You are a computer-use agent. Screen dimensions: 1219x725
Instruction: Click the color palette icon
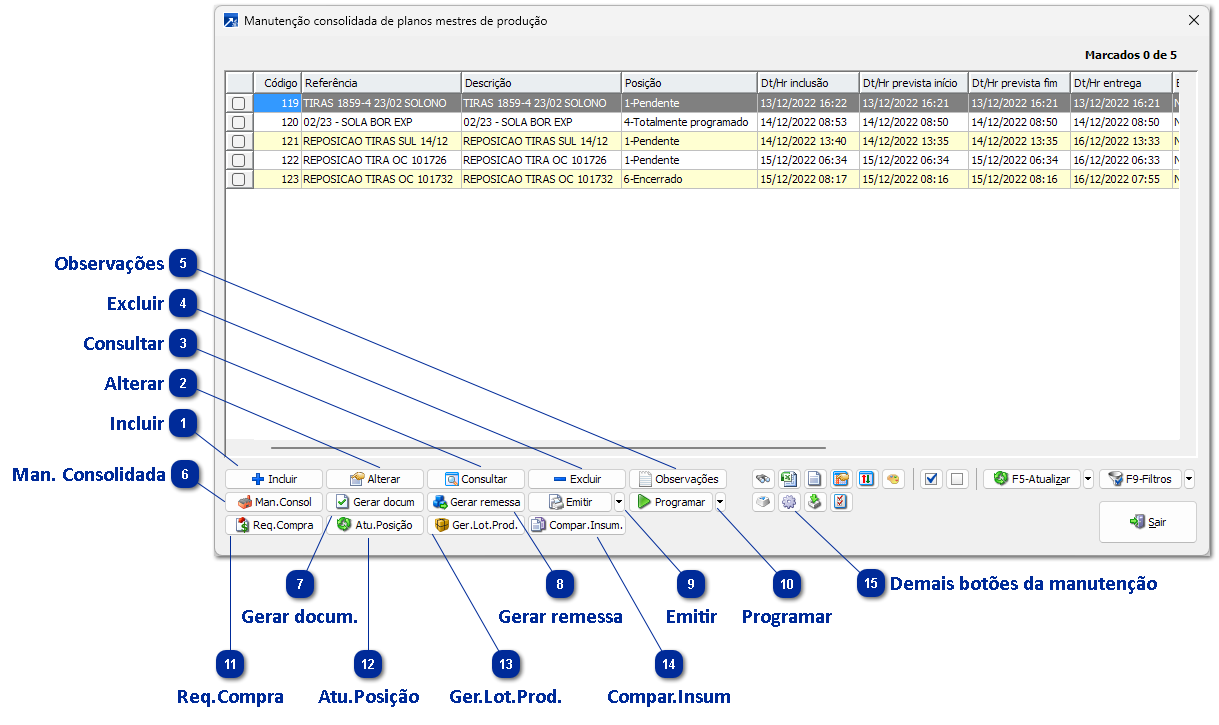tap(893, 479)
